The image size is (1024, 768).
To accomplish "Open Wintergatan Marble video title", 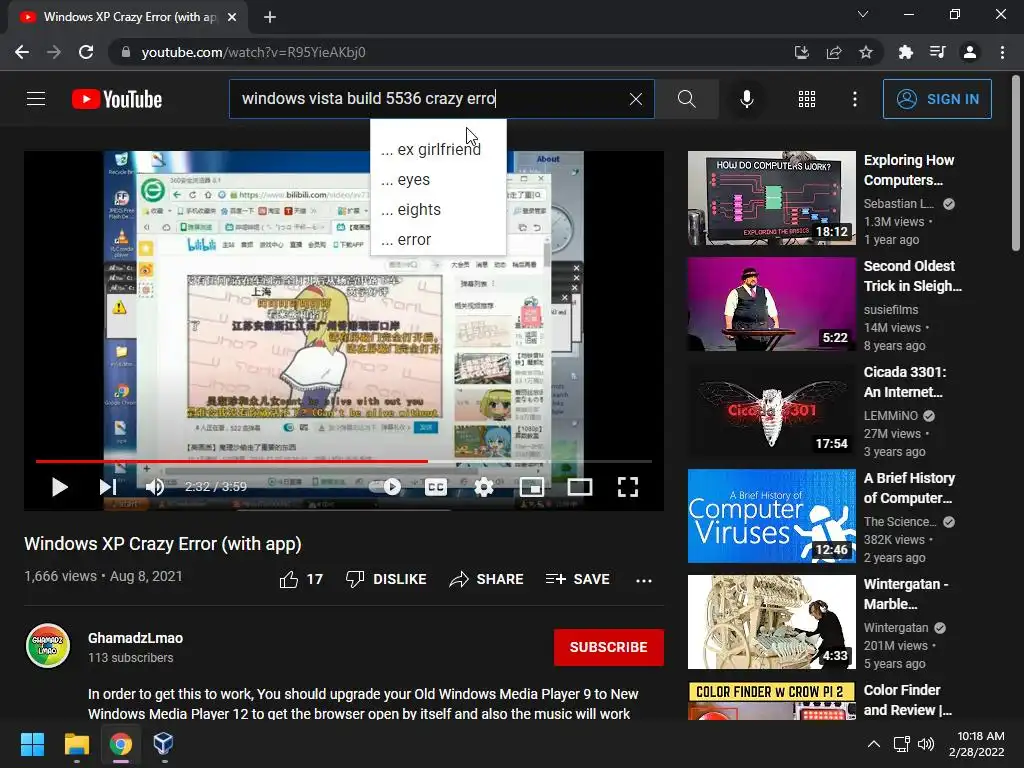I will (906, 594).
